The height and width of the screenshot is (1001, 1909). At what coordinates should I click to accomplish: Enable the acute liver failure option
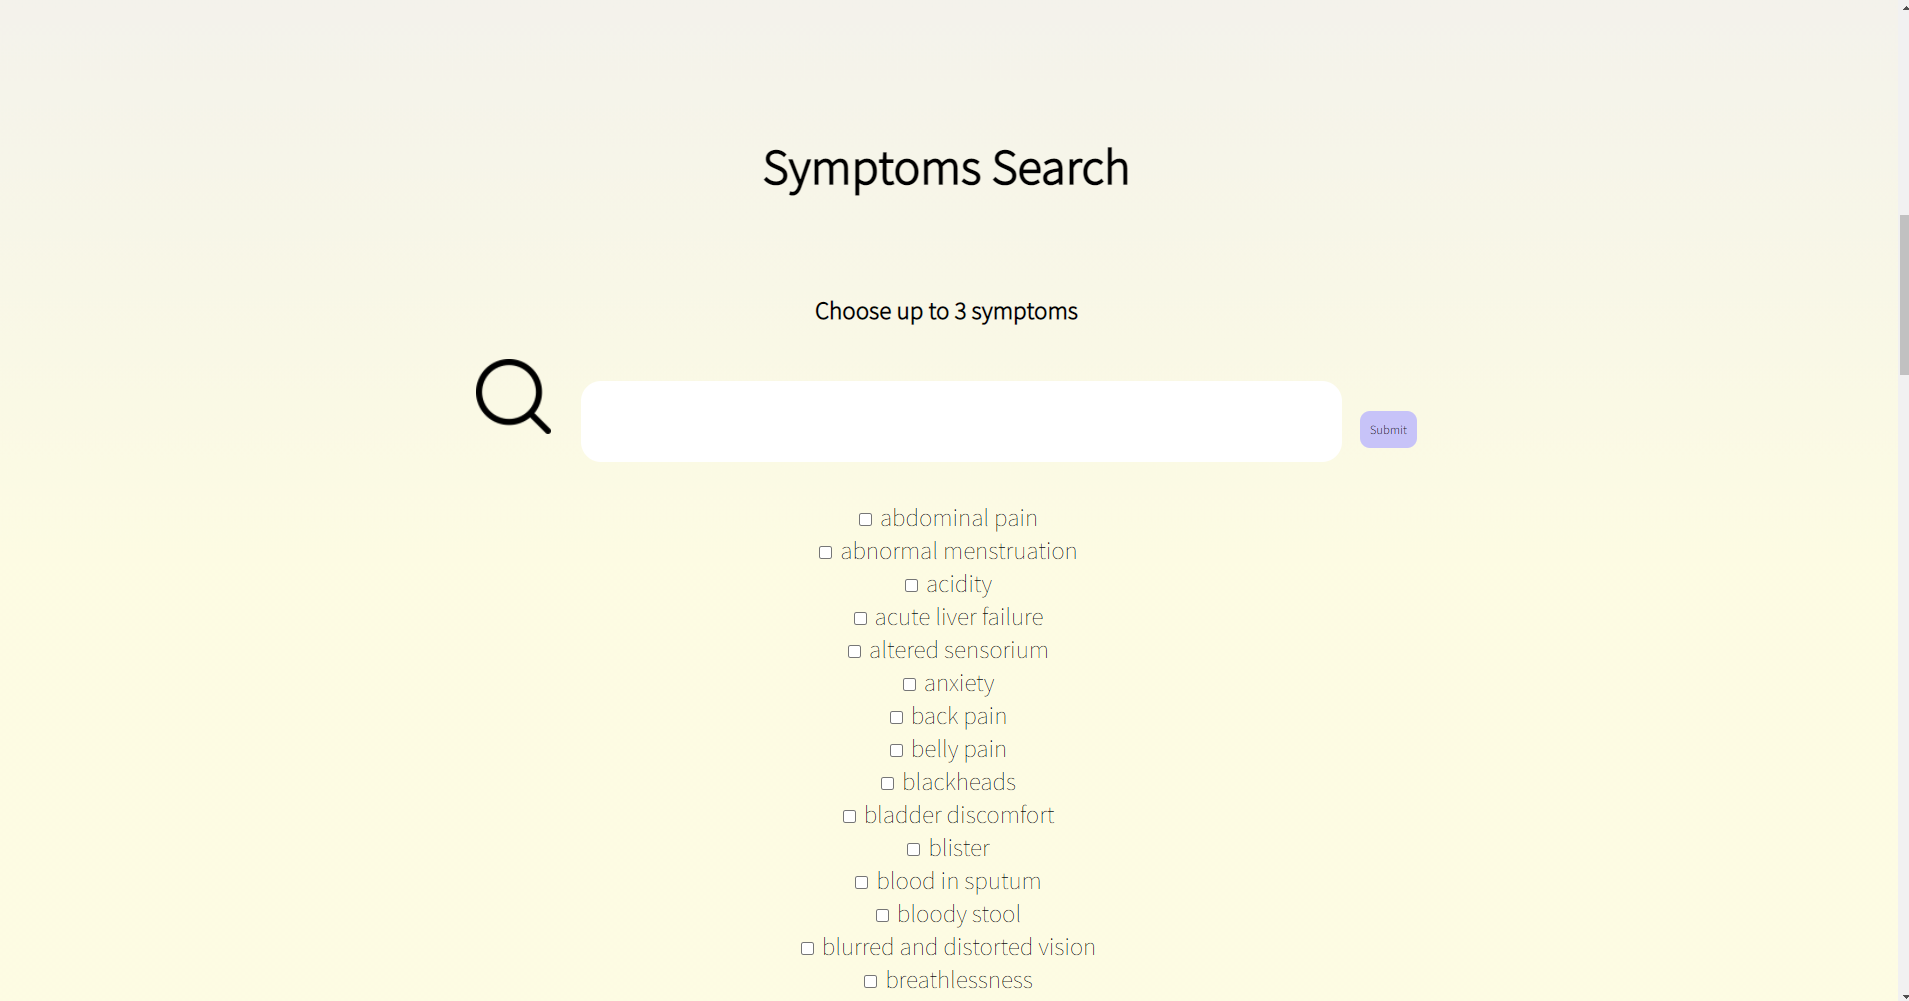(x=860, y=618)
